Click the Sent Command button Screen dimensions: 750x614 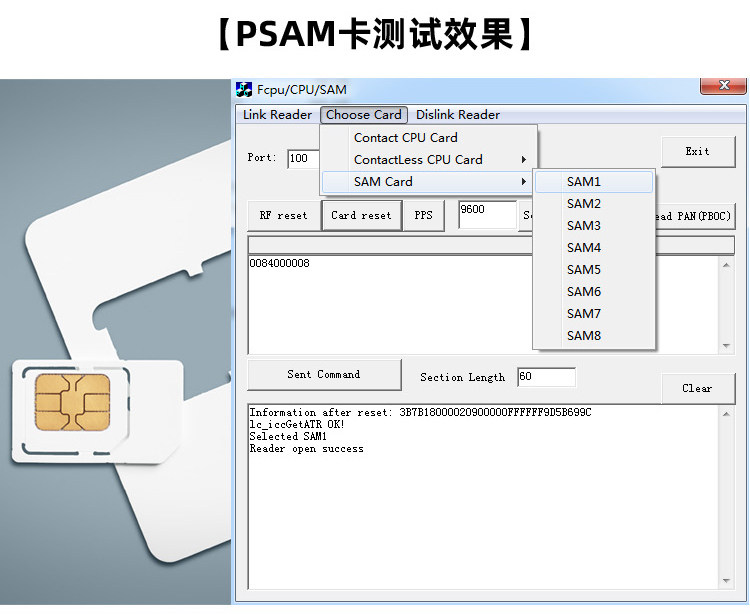click(324, 374)
